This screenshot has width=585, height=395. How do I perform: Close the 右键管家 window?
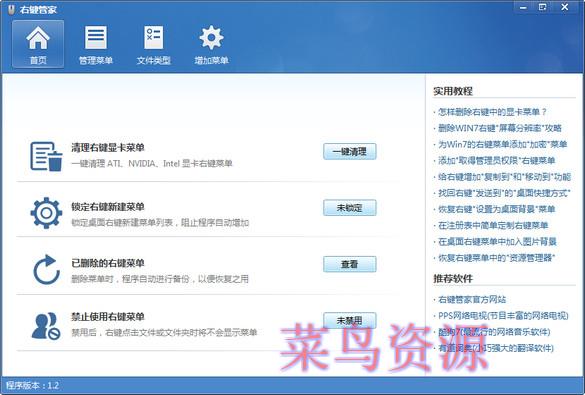click(564, 7)
